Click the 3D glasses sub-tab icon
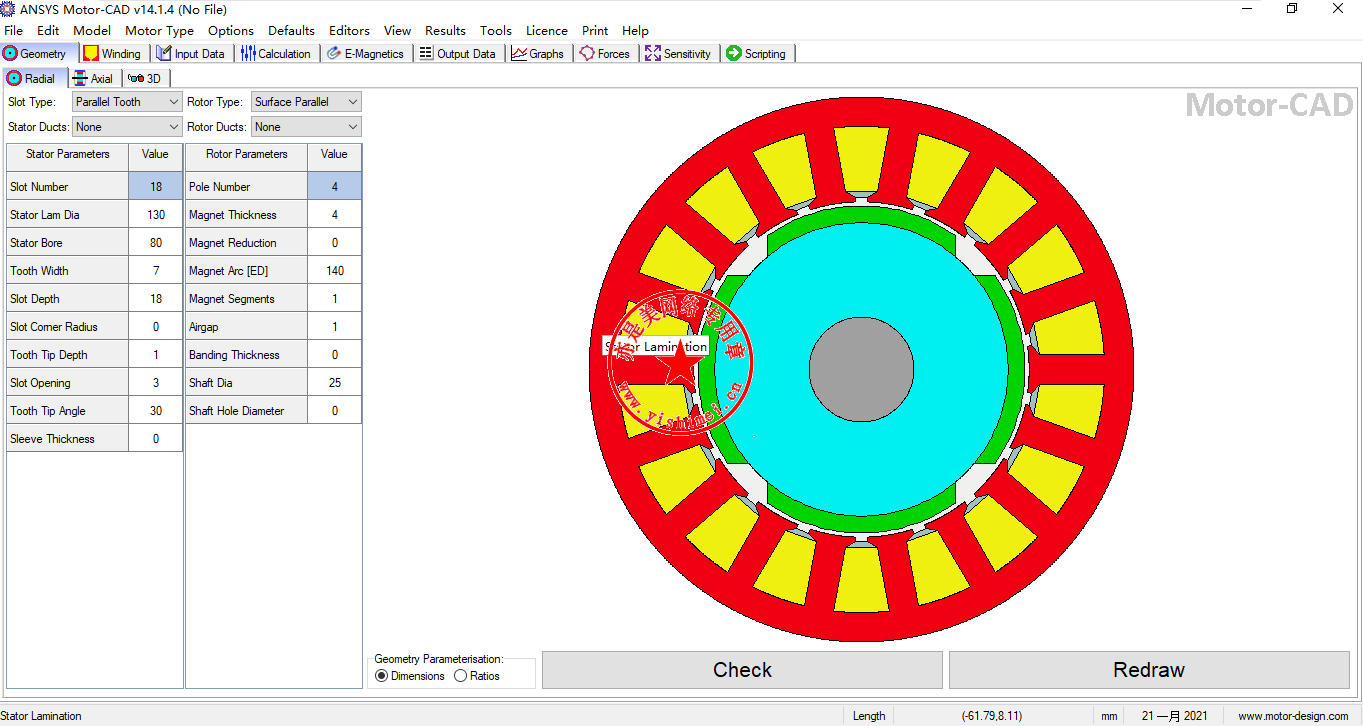The image size is (1363, 726). 136,78
